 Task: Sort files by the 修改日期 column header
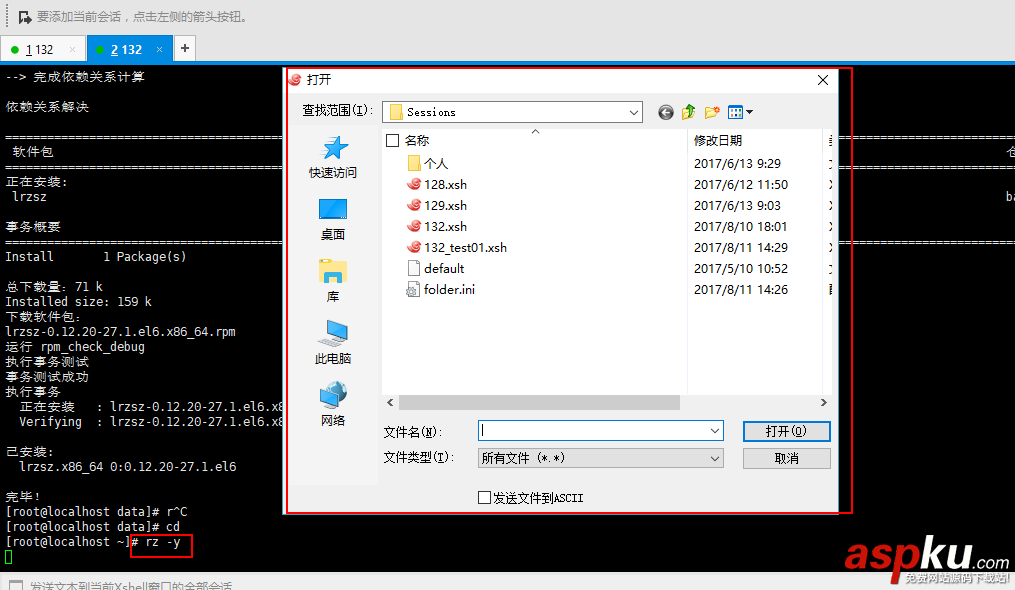click(718, 141)
